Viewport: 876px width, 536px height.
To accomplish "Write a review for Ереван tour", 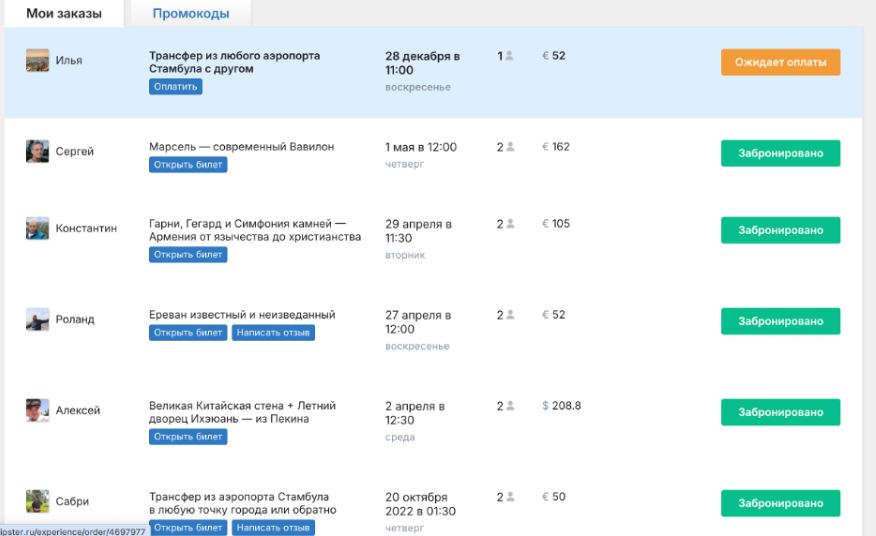I will (x=273, y=333).
